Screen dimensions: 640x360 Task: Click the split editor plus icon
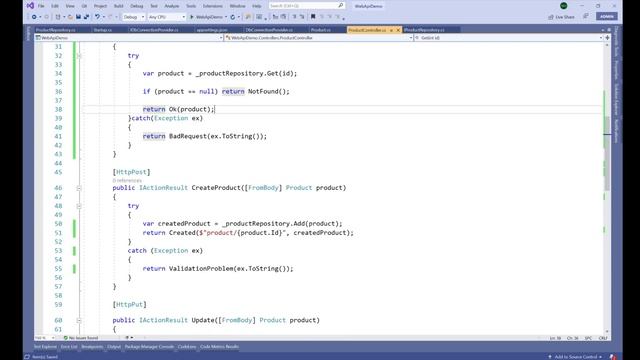[x=607, y=38]
